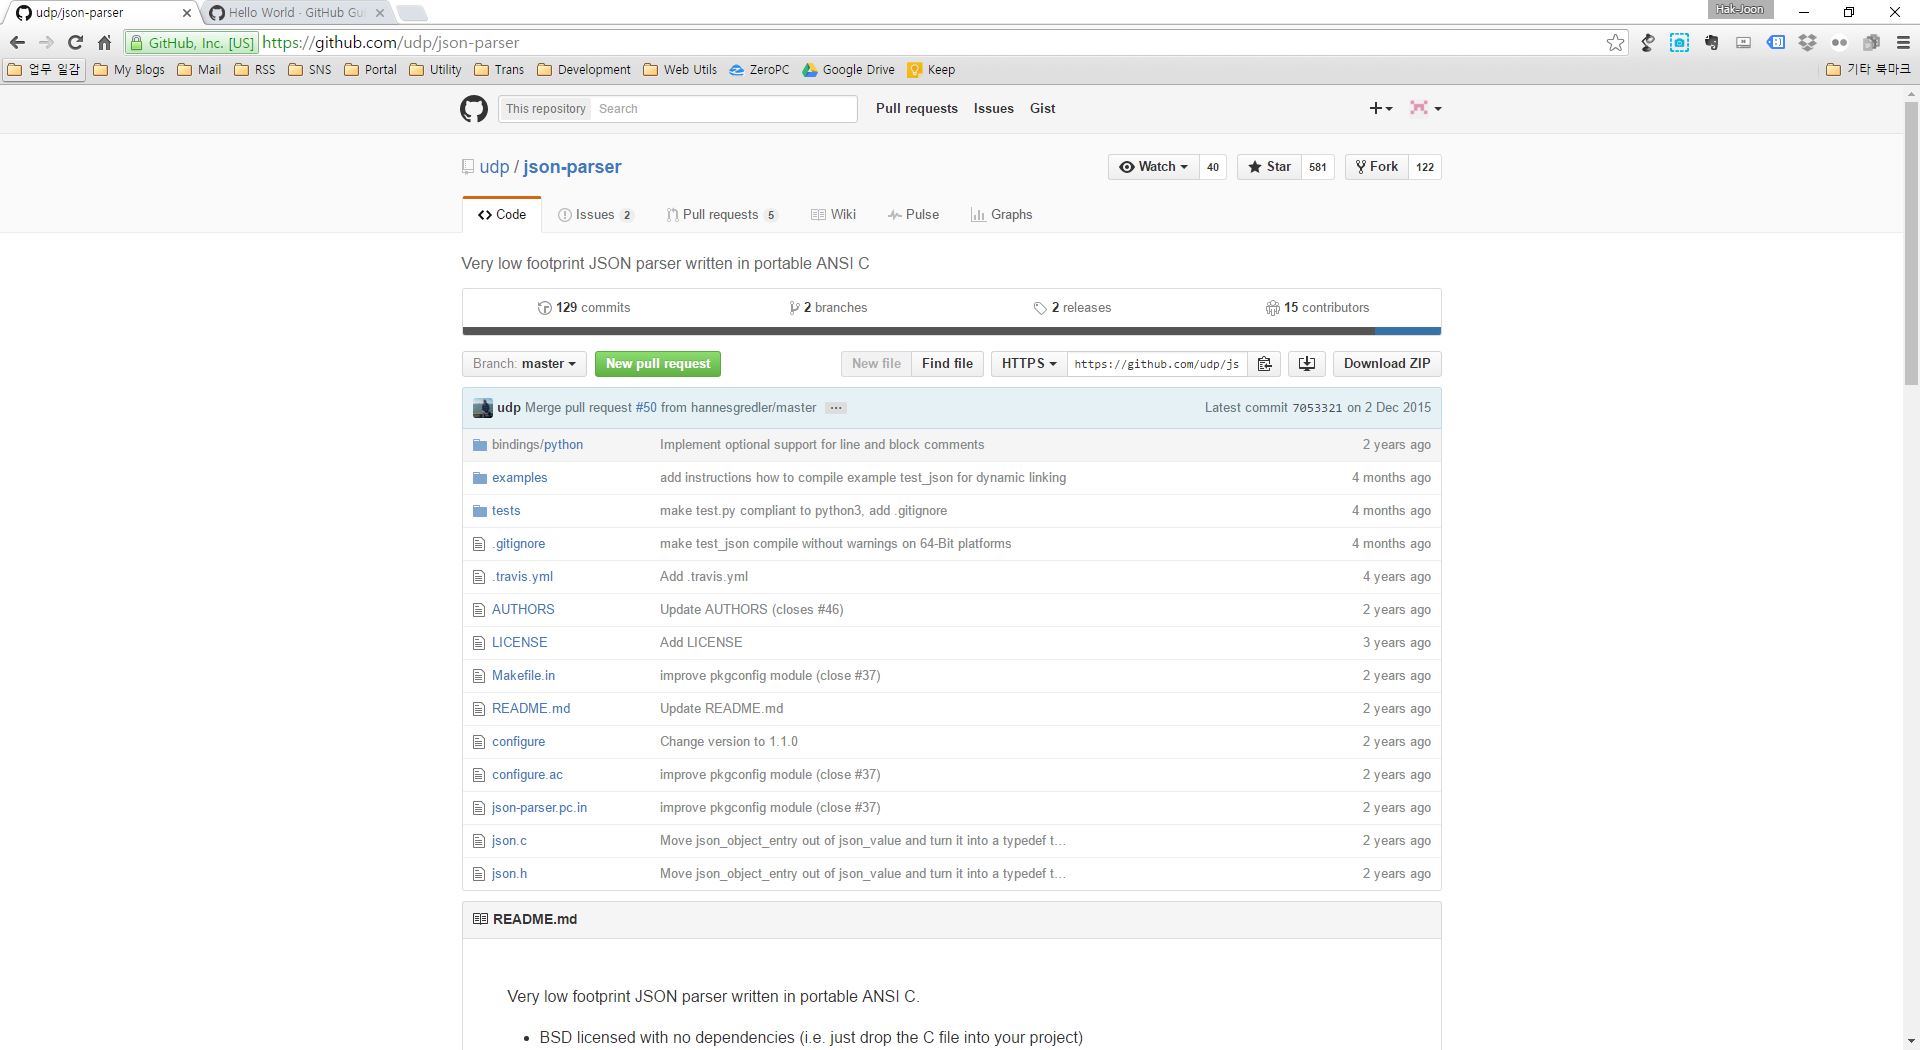This screenshot has width=1920, height=1050.
Task: Click the Dropbox extension icon
Action: [1807, 42]
